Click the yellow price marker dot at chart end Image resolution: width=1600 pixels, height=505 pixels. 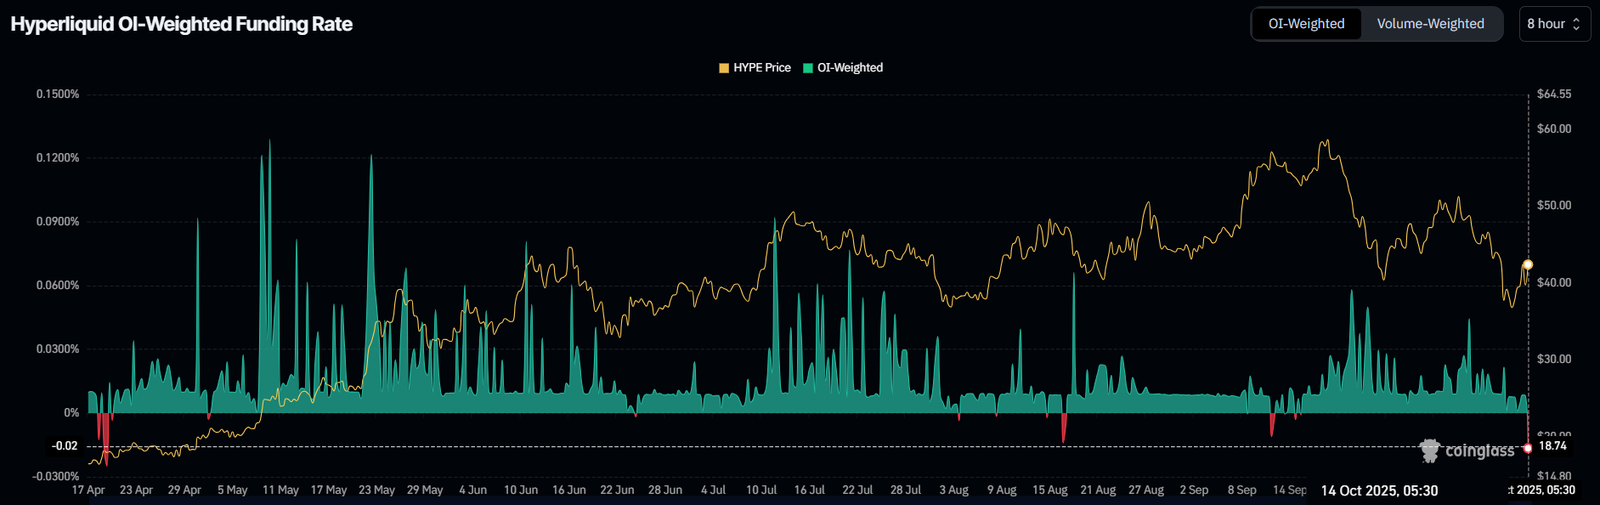tap(1527, 265)
